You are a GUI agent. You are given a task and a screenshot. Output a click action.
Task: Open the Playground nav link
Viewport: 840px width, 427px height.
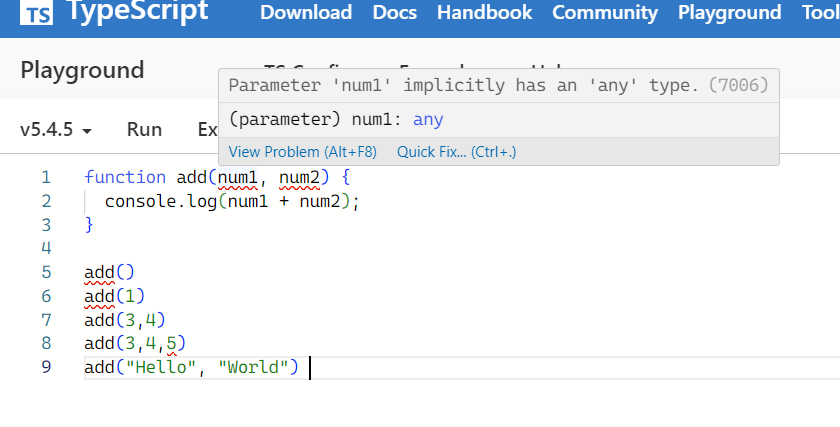(729, 12)
